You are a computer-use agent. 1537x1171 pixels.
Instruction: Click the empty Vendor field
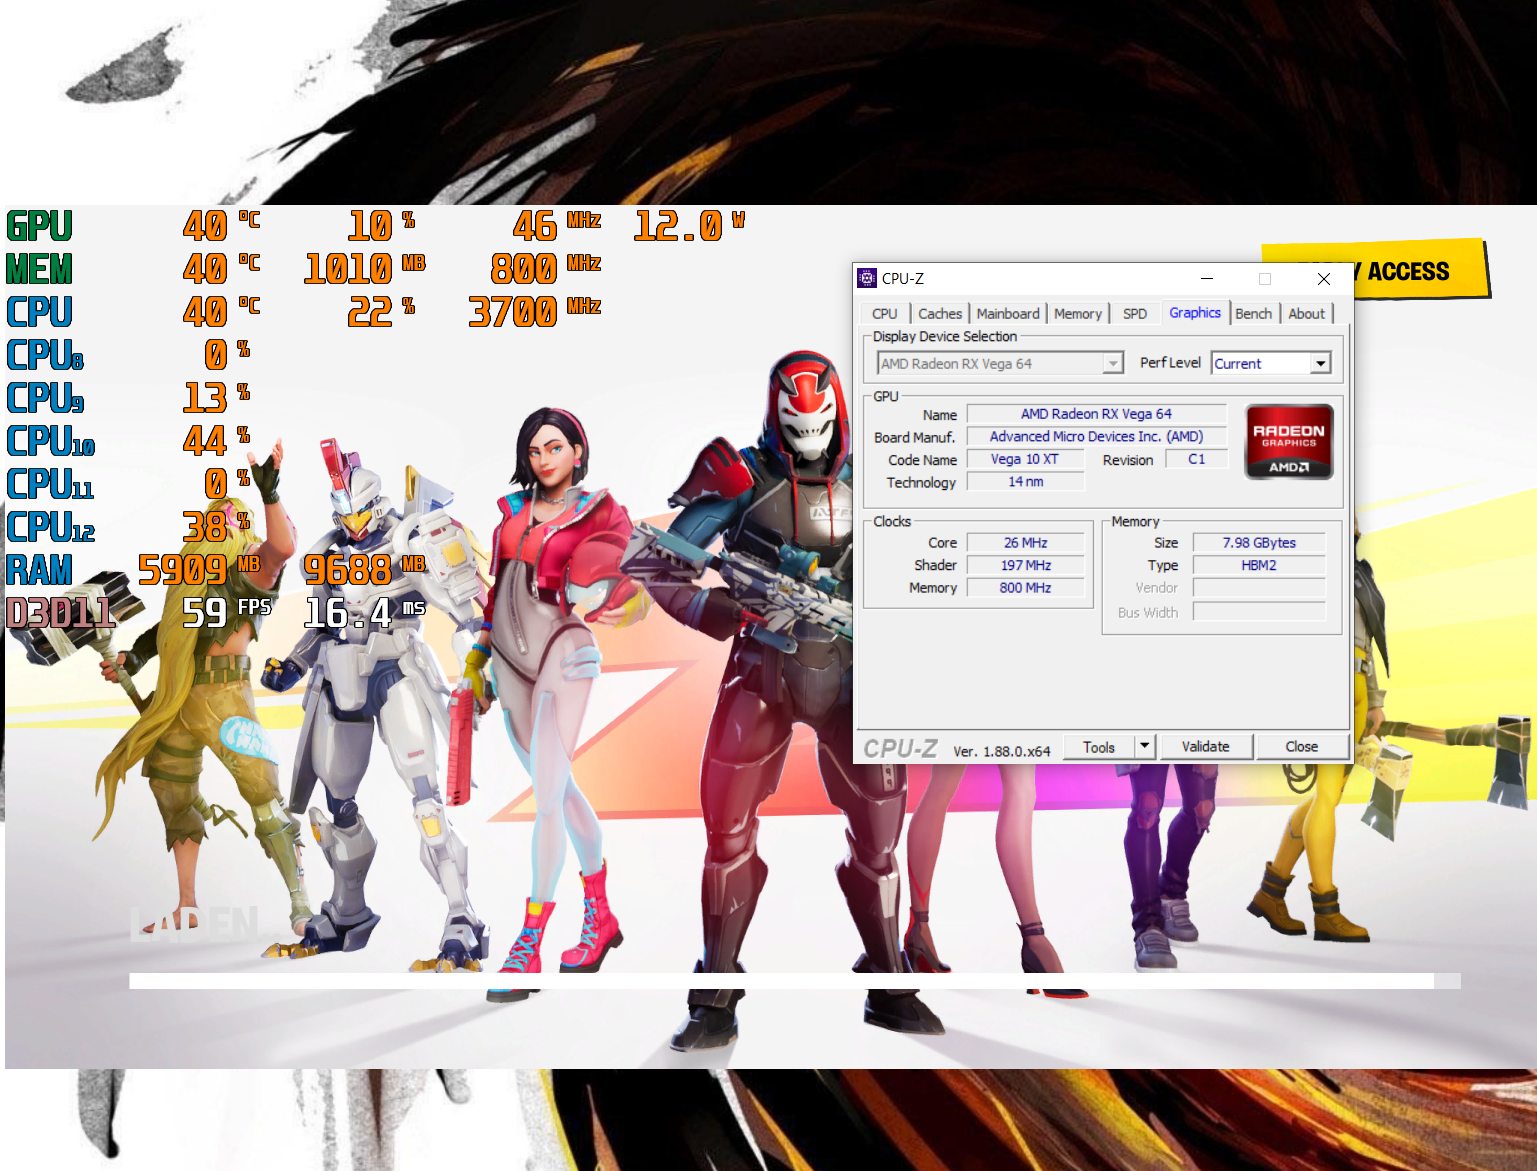(1259, 588)
